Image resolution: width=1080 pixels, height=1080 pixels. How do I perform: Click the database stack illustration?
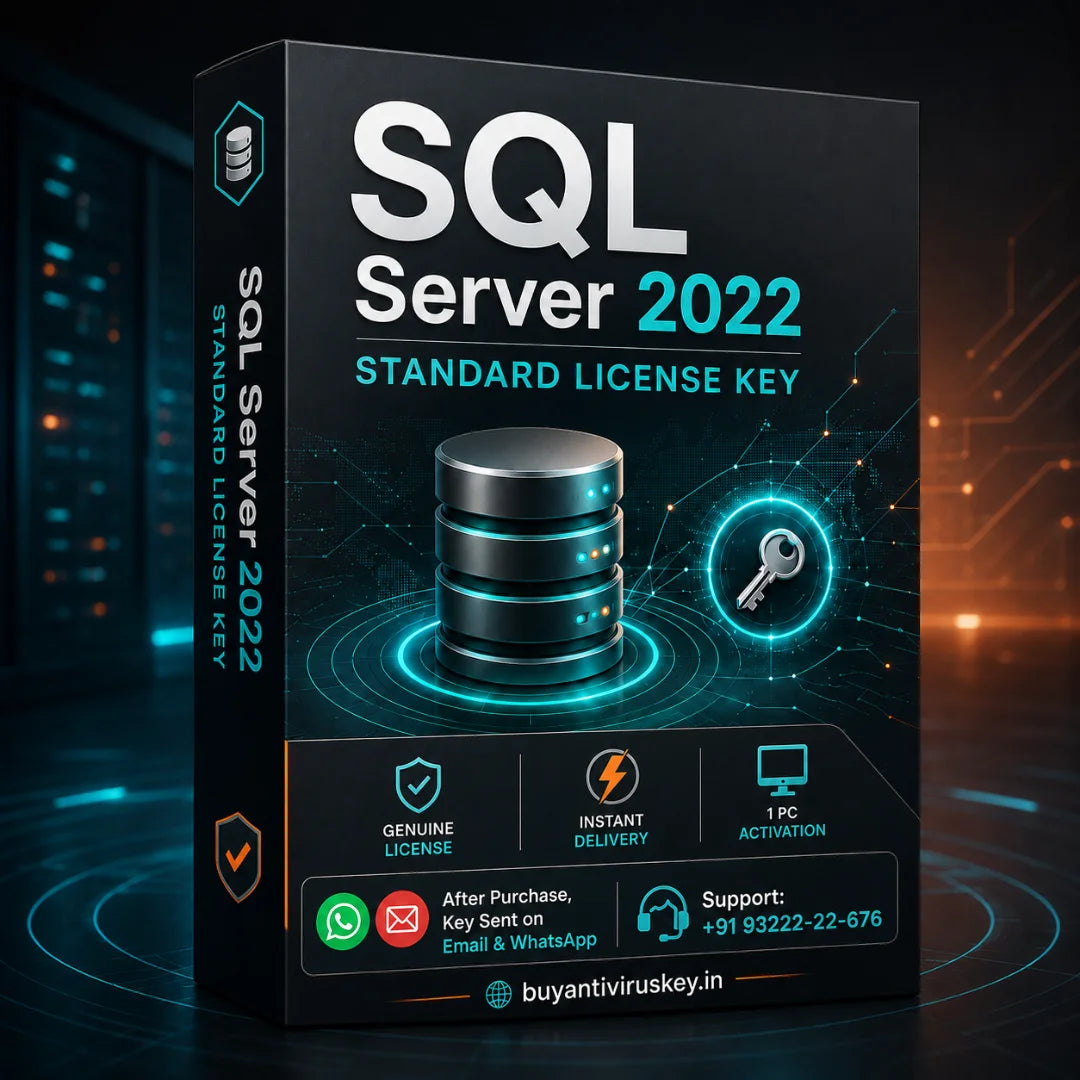pos(529,554)
